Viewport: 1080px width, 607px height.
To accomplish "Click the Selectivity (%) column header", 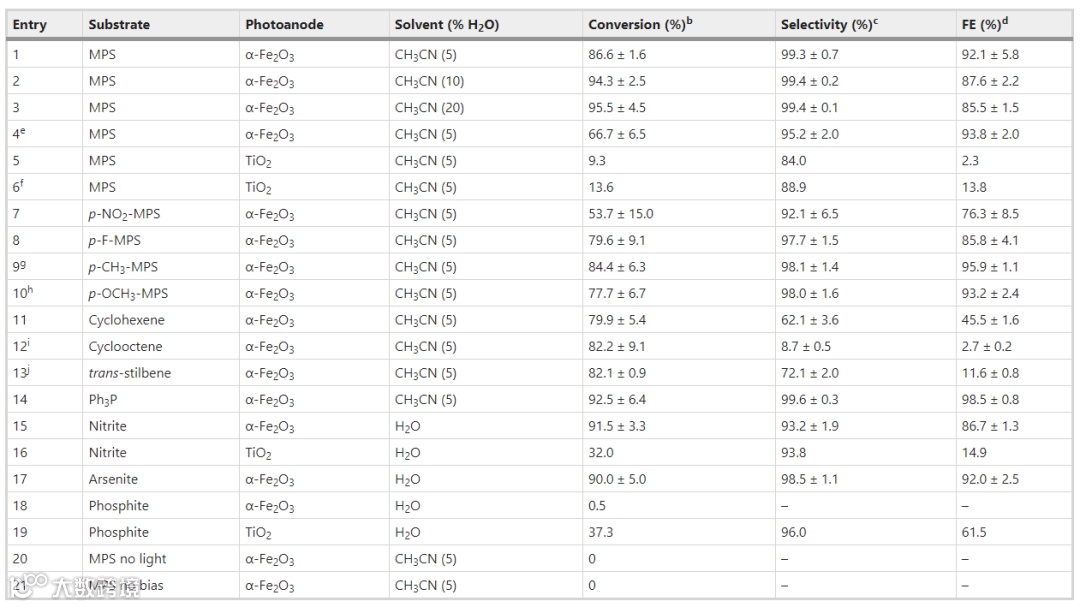I will point(829,24).
